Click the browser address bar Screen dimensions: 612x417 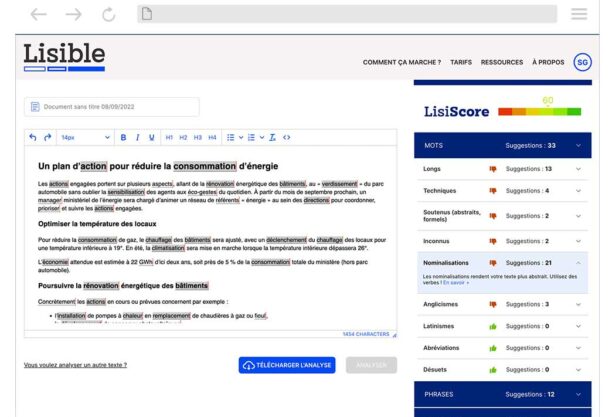[x=347, y=14]
